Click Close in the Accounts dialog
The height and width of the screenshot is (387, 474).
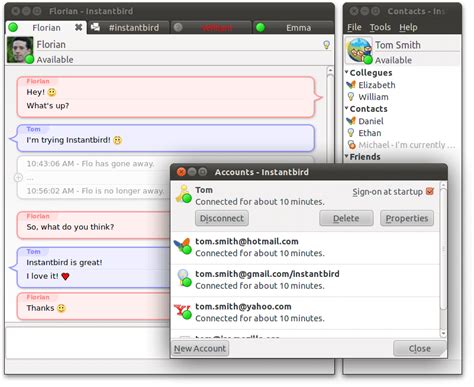coord(419,348)
